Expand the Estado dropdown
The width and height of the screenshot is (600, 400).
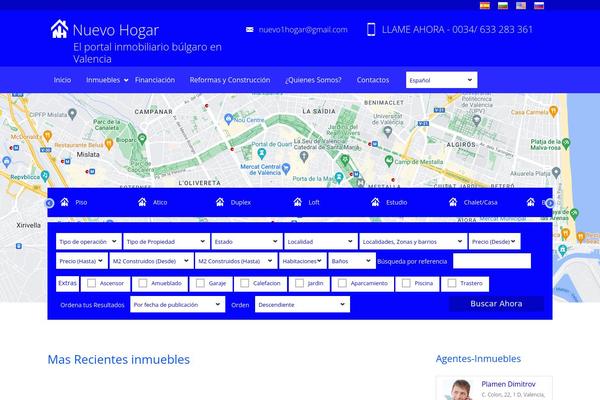(246, 242)
